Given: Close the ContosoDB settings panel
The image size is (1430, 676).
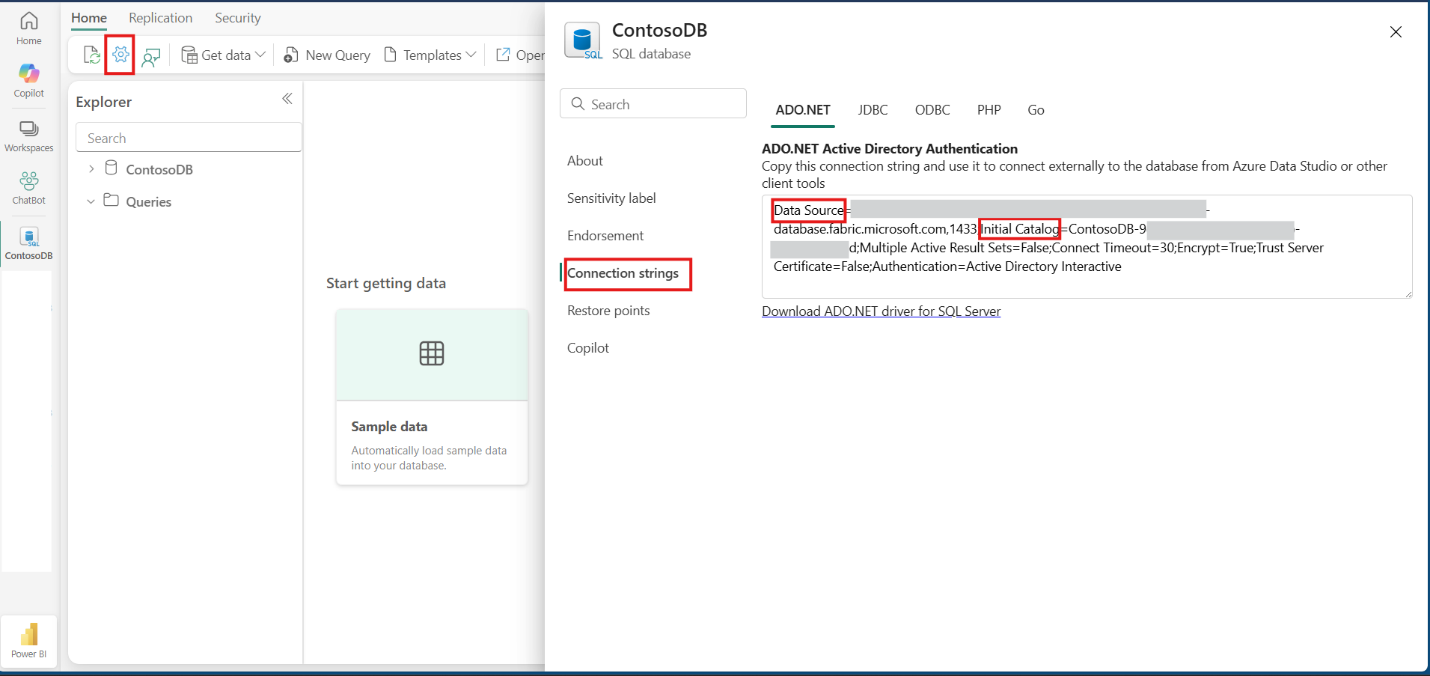Looking at the screenshot, I should 1396,32.
